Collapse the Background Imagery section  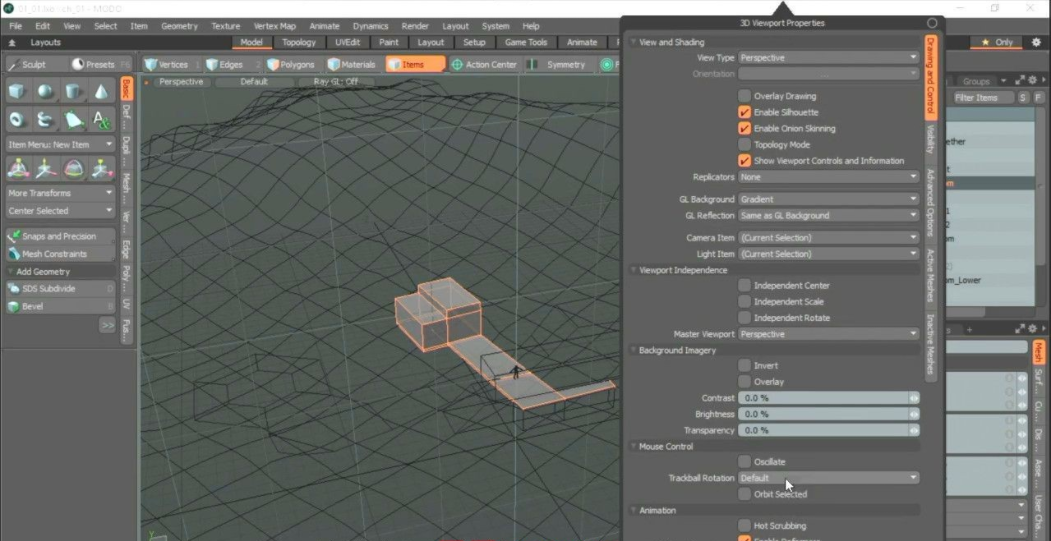tap(634, 350)
